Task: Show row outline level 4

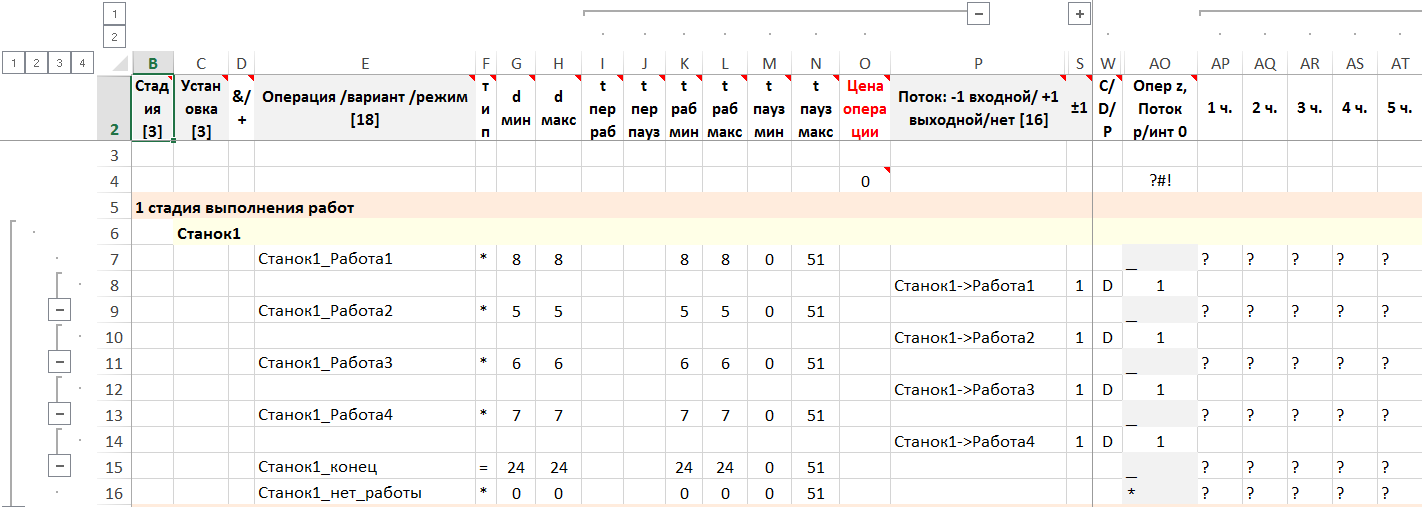Action: (x=82, y=63)
